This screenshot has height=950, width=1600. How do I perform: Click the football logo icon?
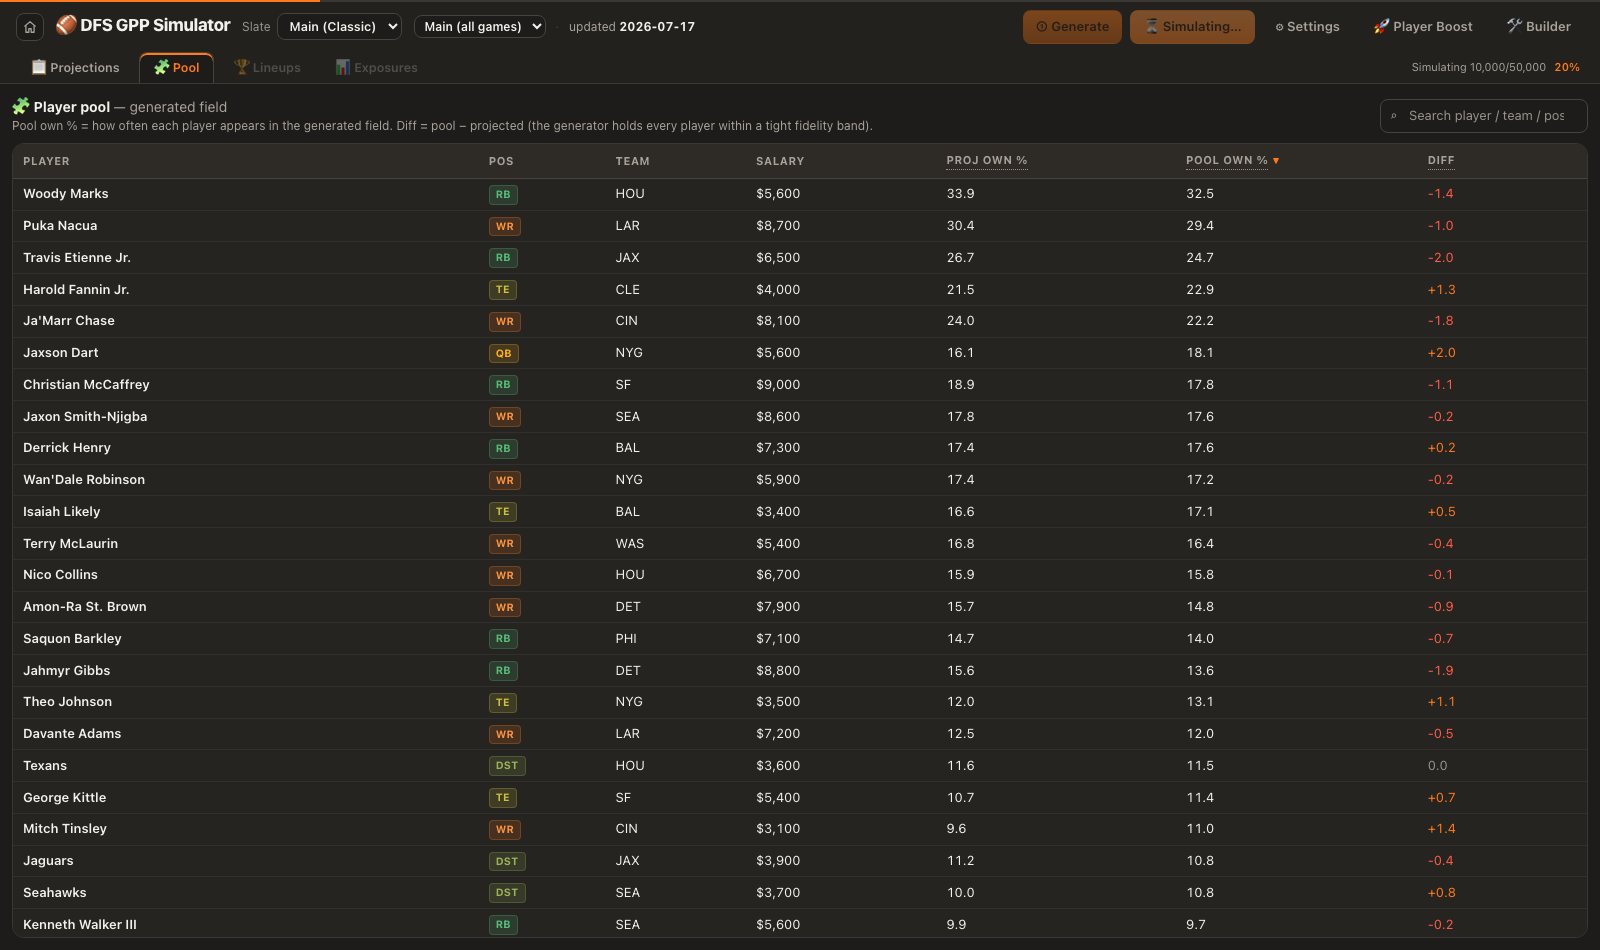pos(66,25)
